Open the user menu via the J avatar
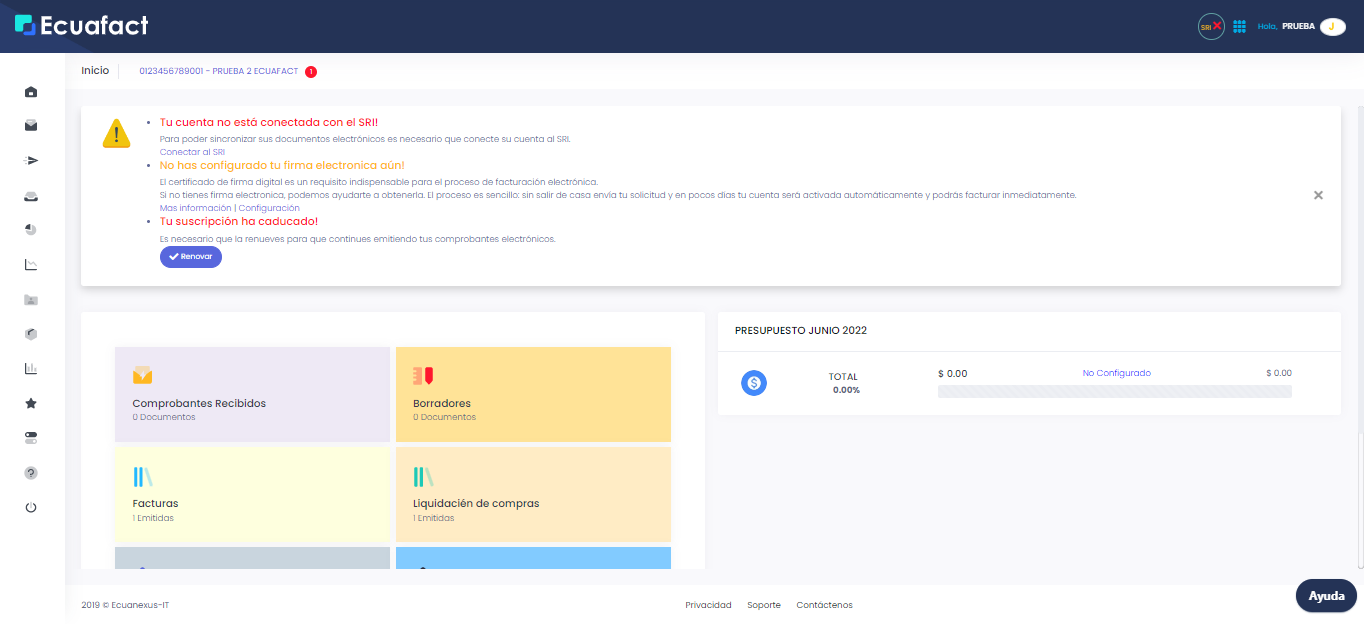This screenshot has width=1364, height=624. pyautogui.click(x=1333, y=27)
